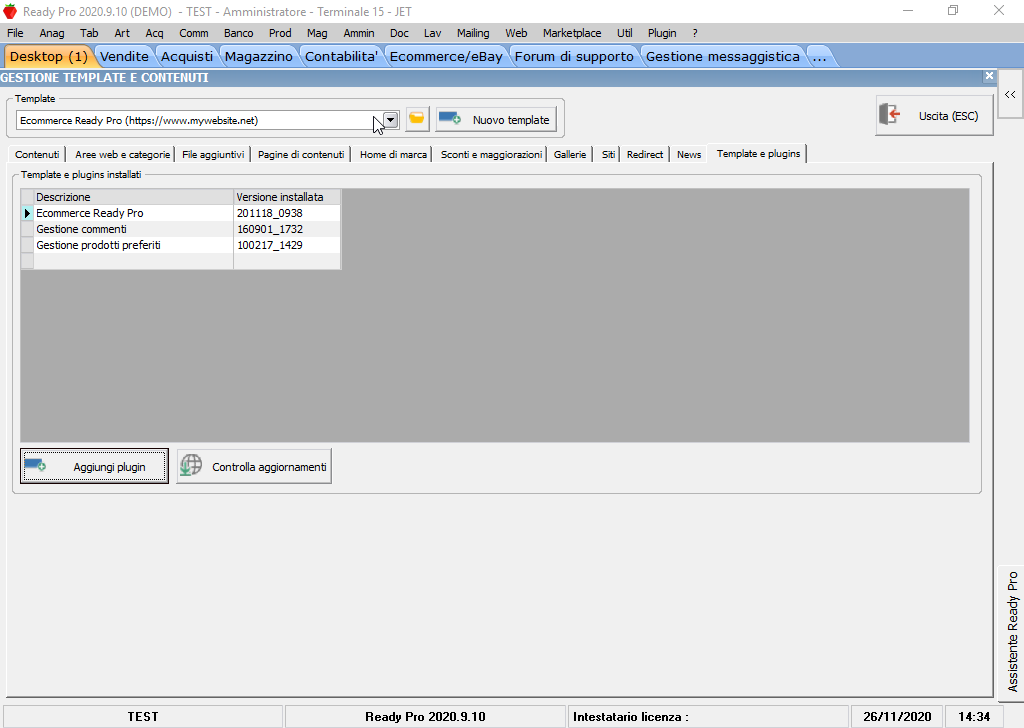Open Gestione messaggistica tab
Viewport: 1024px width, 728px height.
coord(722,56)
